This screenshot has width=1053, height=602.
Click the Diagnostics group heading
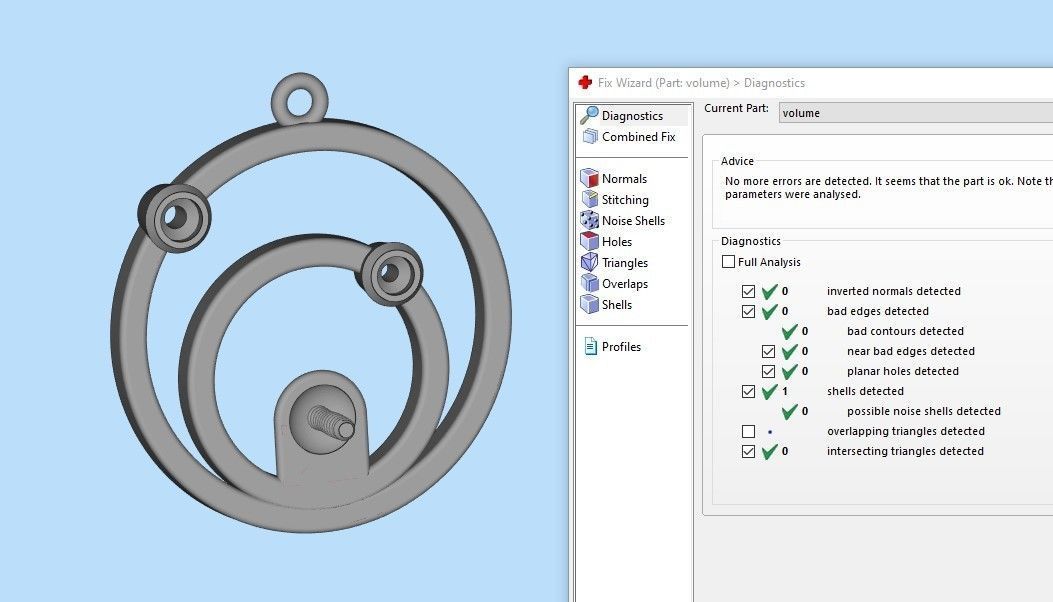(x=750, y=241)
